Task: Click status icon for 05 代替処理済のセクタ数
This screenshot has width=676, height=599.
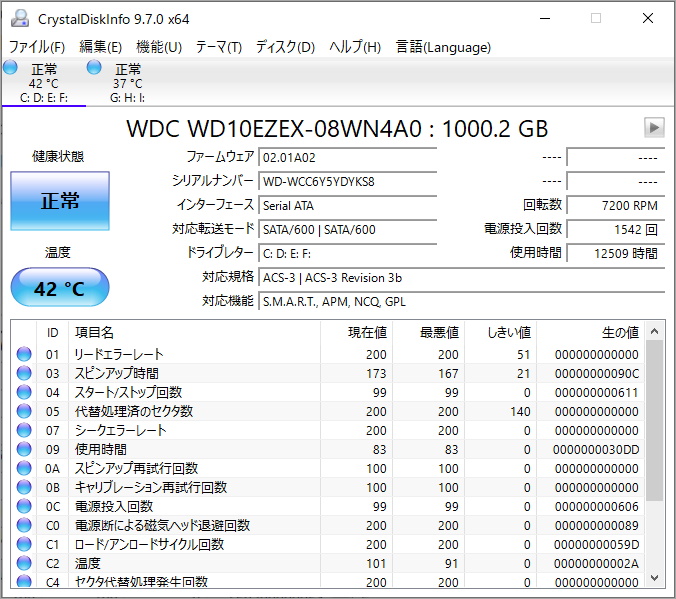Action: coord(24,411)
